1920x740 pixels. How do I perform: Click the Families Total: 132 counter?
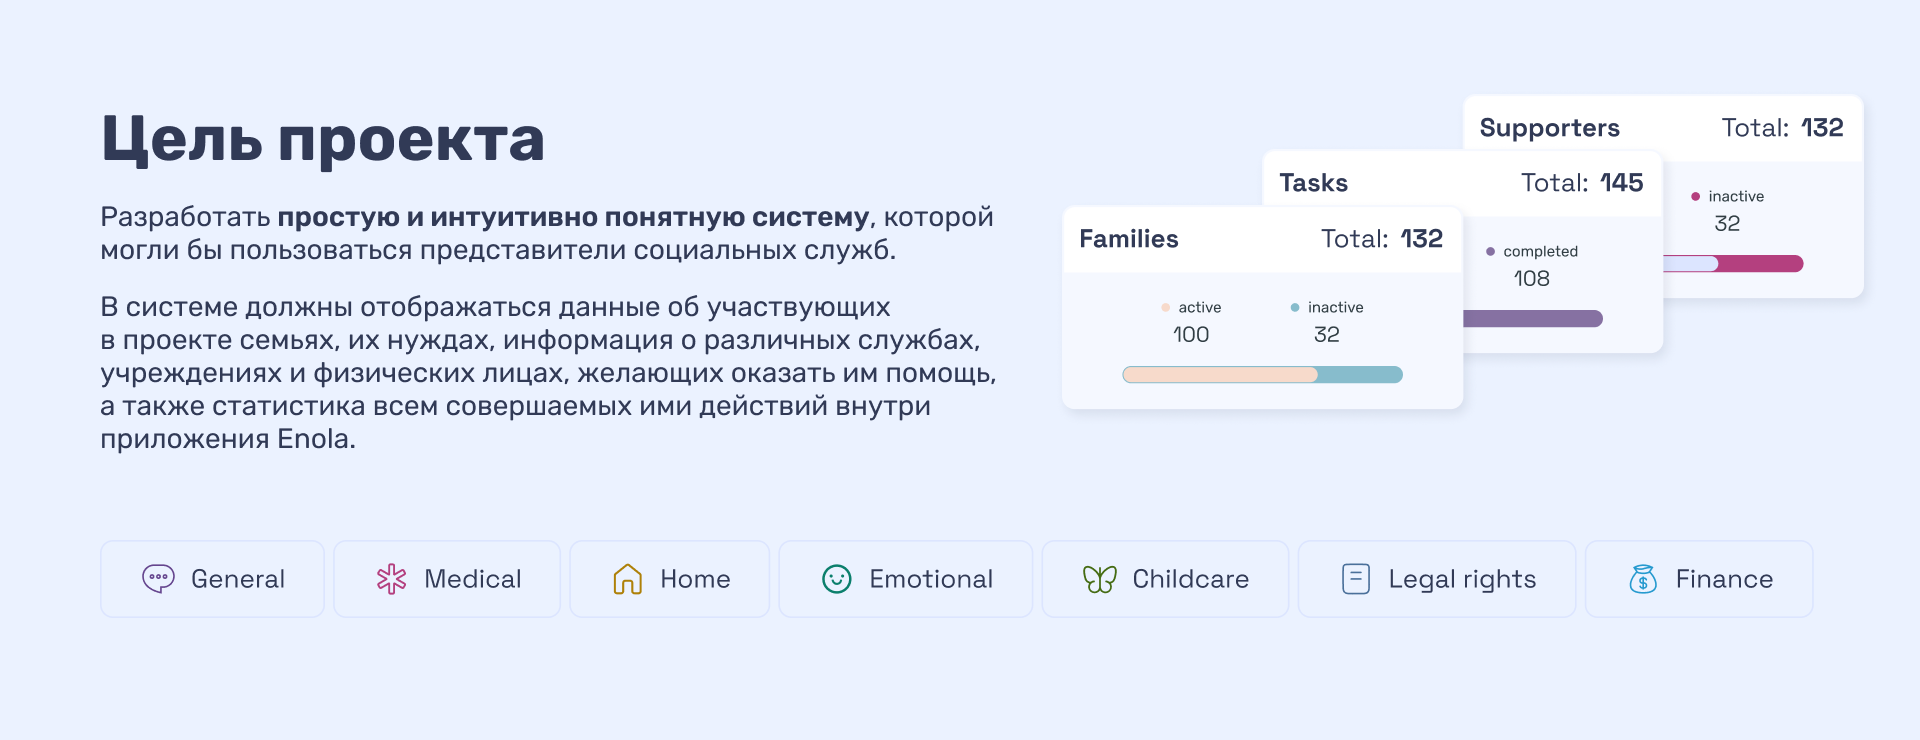(x=1381, y=239)
